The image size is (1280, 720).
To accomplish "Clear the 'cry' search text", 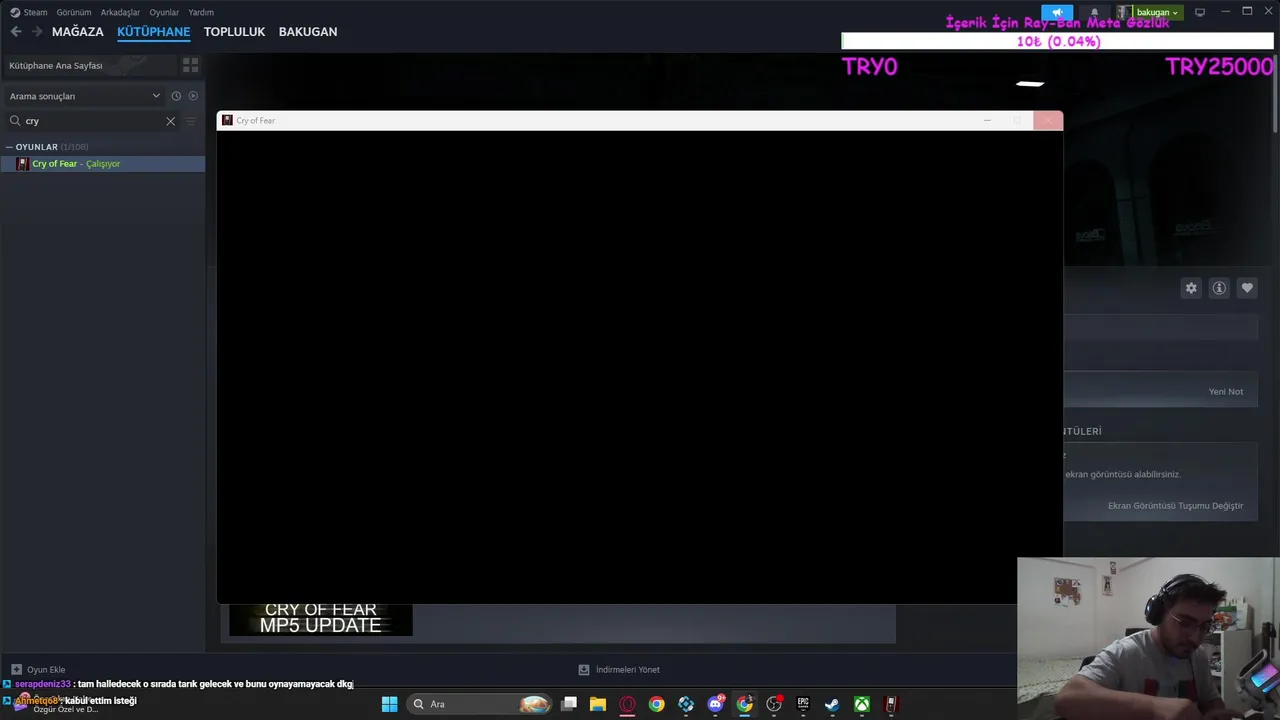I will pos(170,121).
